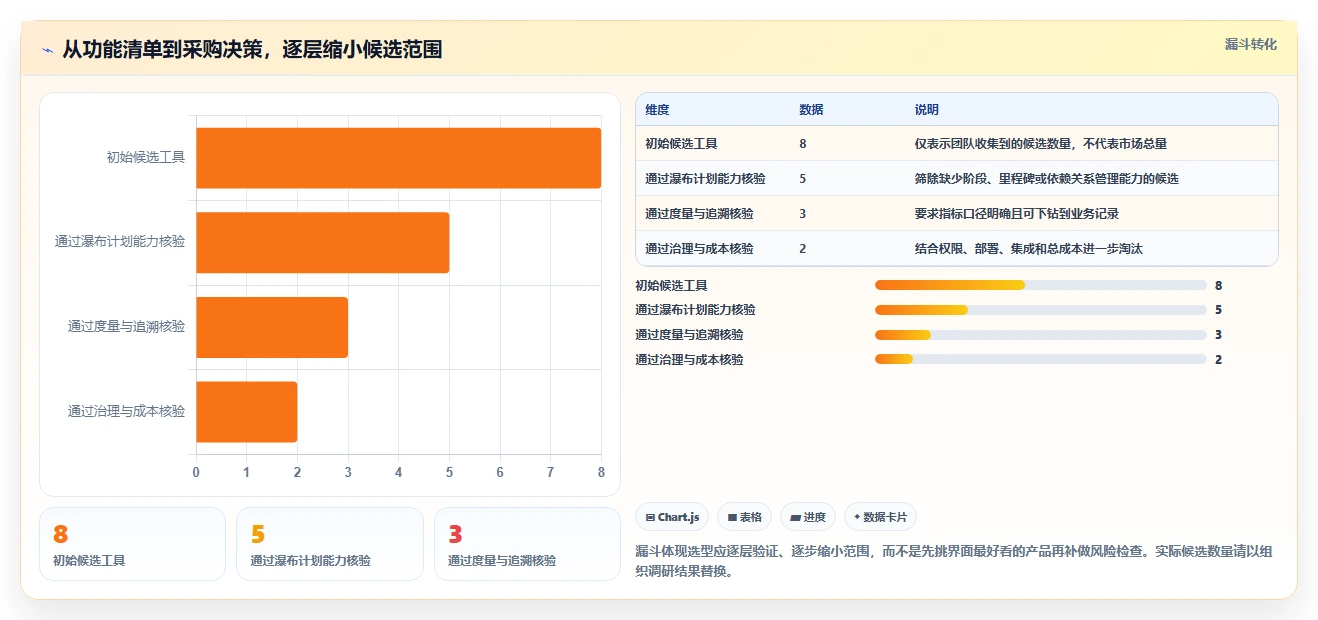1318x620 pixels.
Task: Click the 维度 column header
Action: tap(657, 110)
